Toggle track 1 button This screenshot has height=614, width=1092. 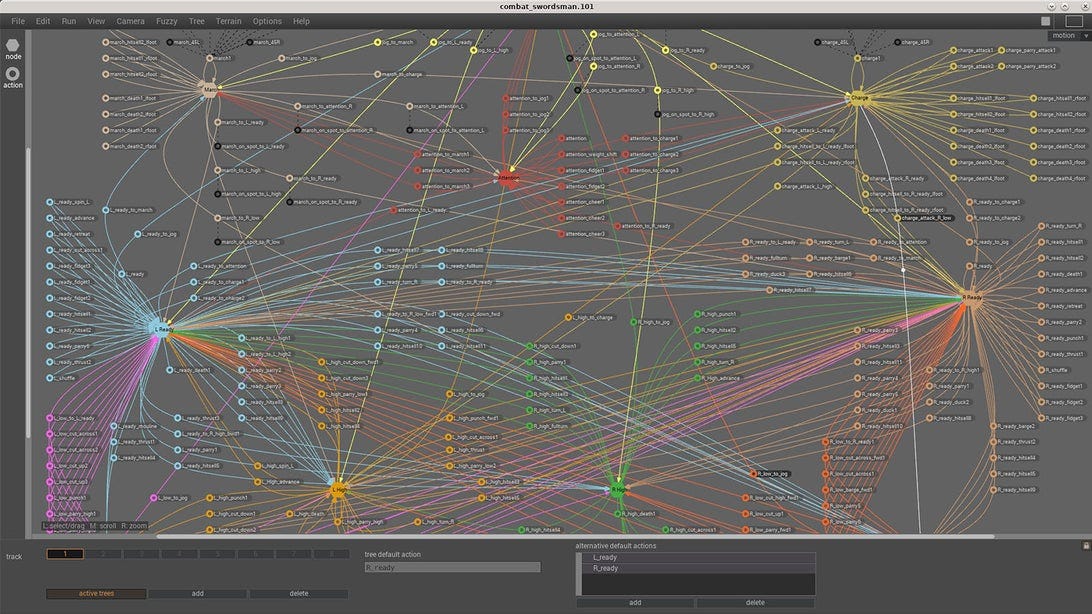(65, 554)
